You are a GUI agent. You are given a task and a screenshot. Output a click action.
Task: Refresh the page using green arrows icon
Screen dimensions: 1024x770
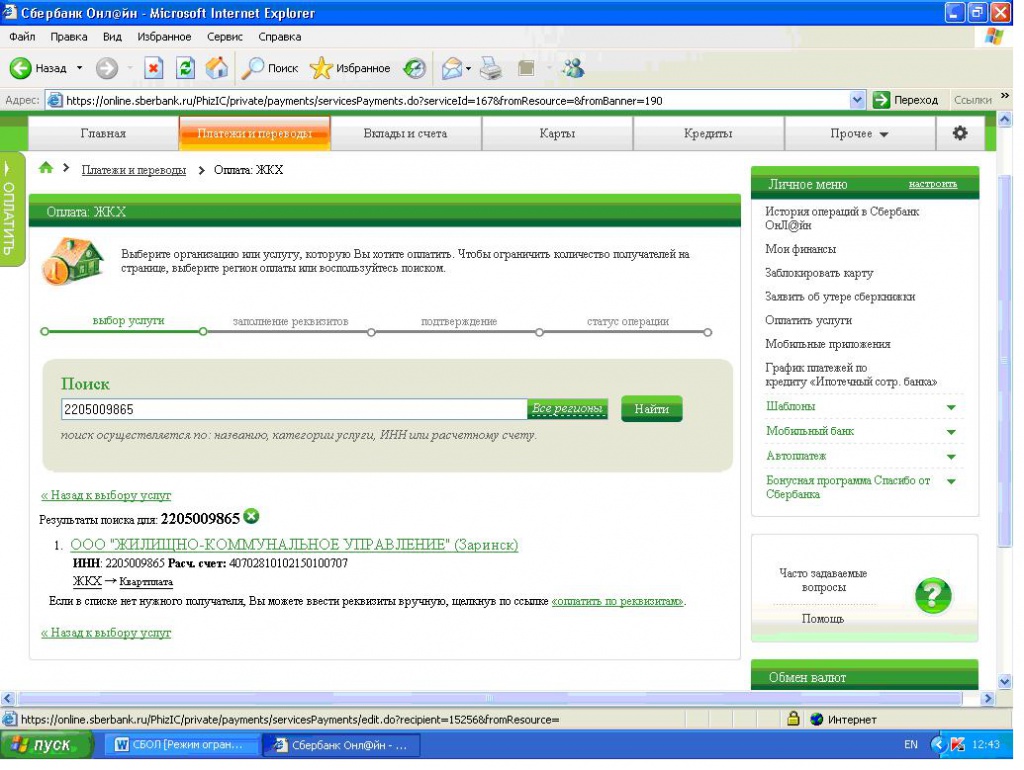185,68
